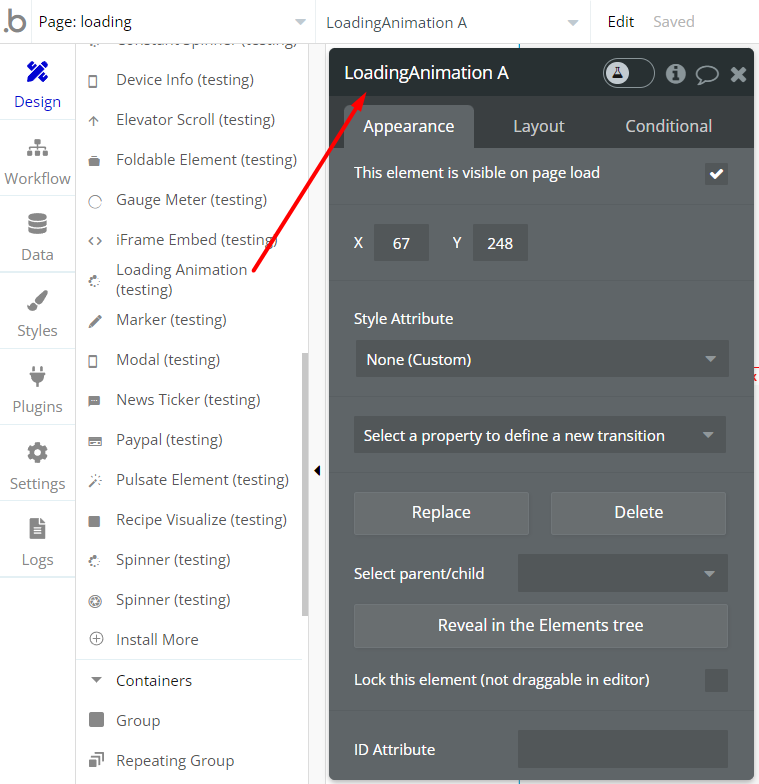The image size is (759, 784).
Task: Click the Install More link
Action: (157, 640)
